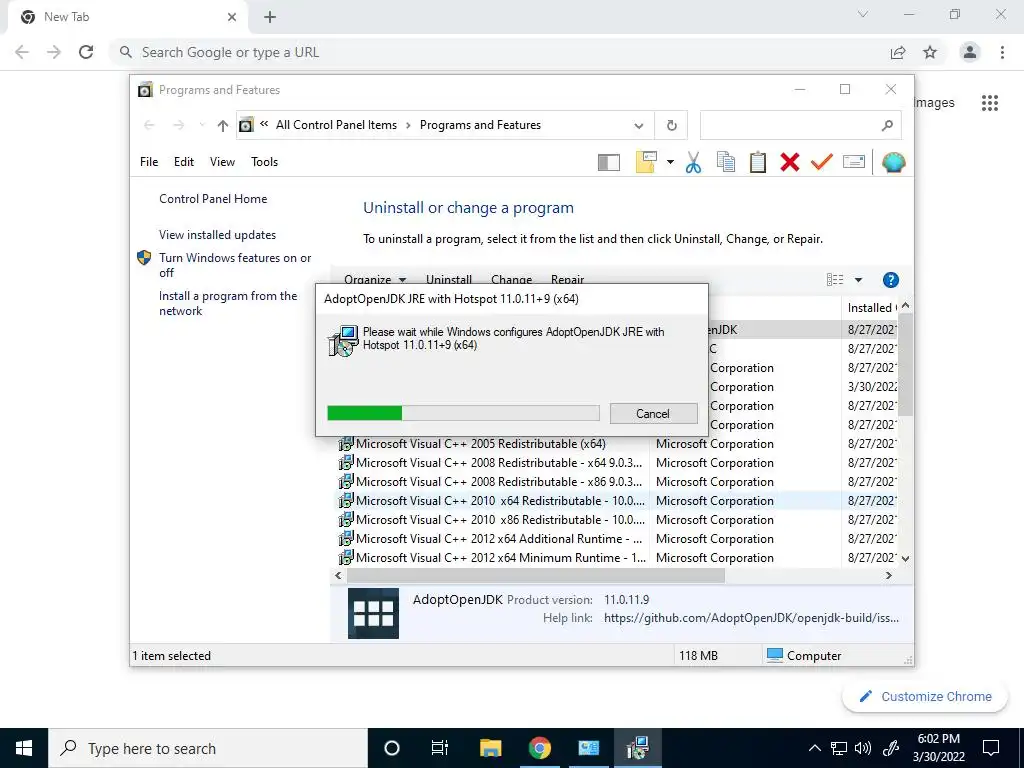
Task: Click the Back arrow in Programs and Features
Action: pos(149,125)
